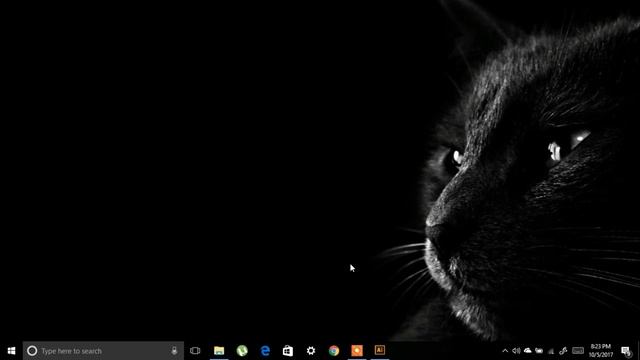Open network signal icon
640x360 pixels.
click(x=551, y=351)
